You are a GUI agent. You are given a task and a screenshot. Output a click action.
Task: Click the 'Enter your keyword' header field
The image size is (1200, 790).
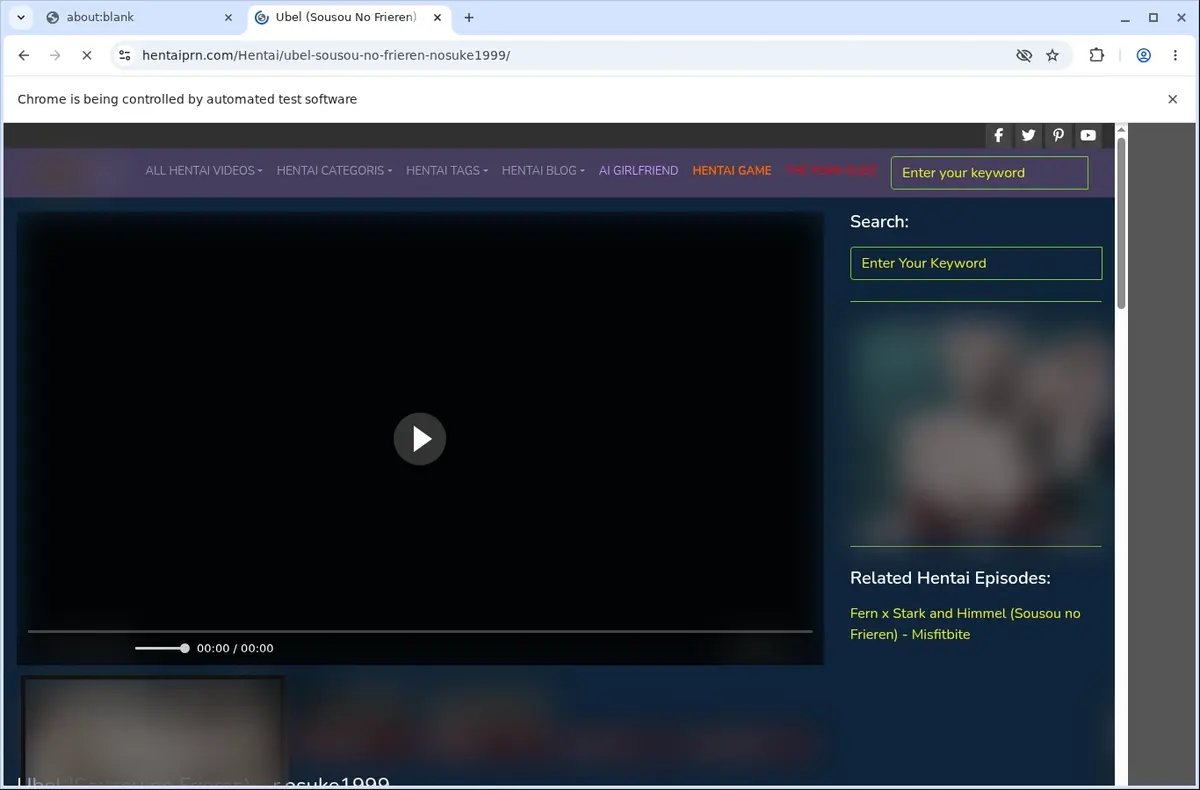coord(989,173)
